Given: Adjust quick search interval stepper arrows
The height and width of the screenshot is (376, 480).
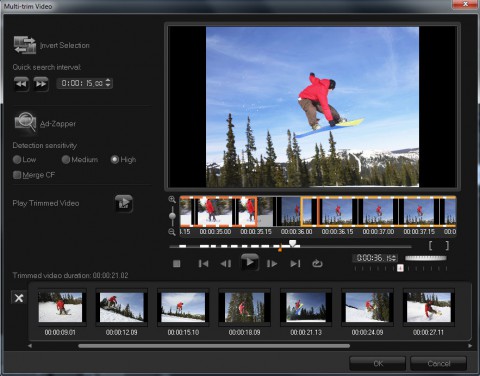Looking at the screenshot, I should coord(108,83).
